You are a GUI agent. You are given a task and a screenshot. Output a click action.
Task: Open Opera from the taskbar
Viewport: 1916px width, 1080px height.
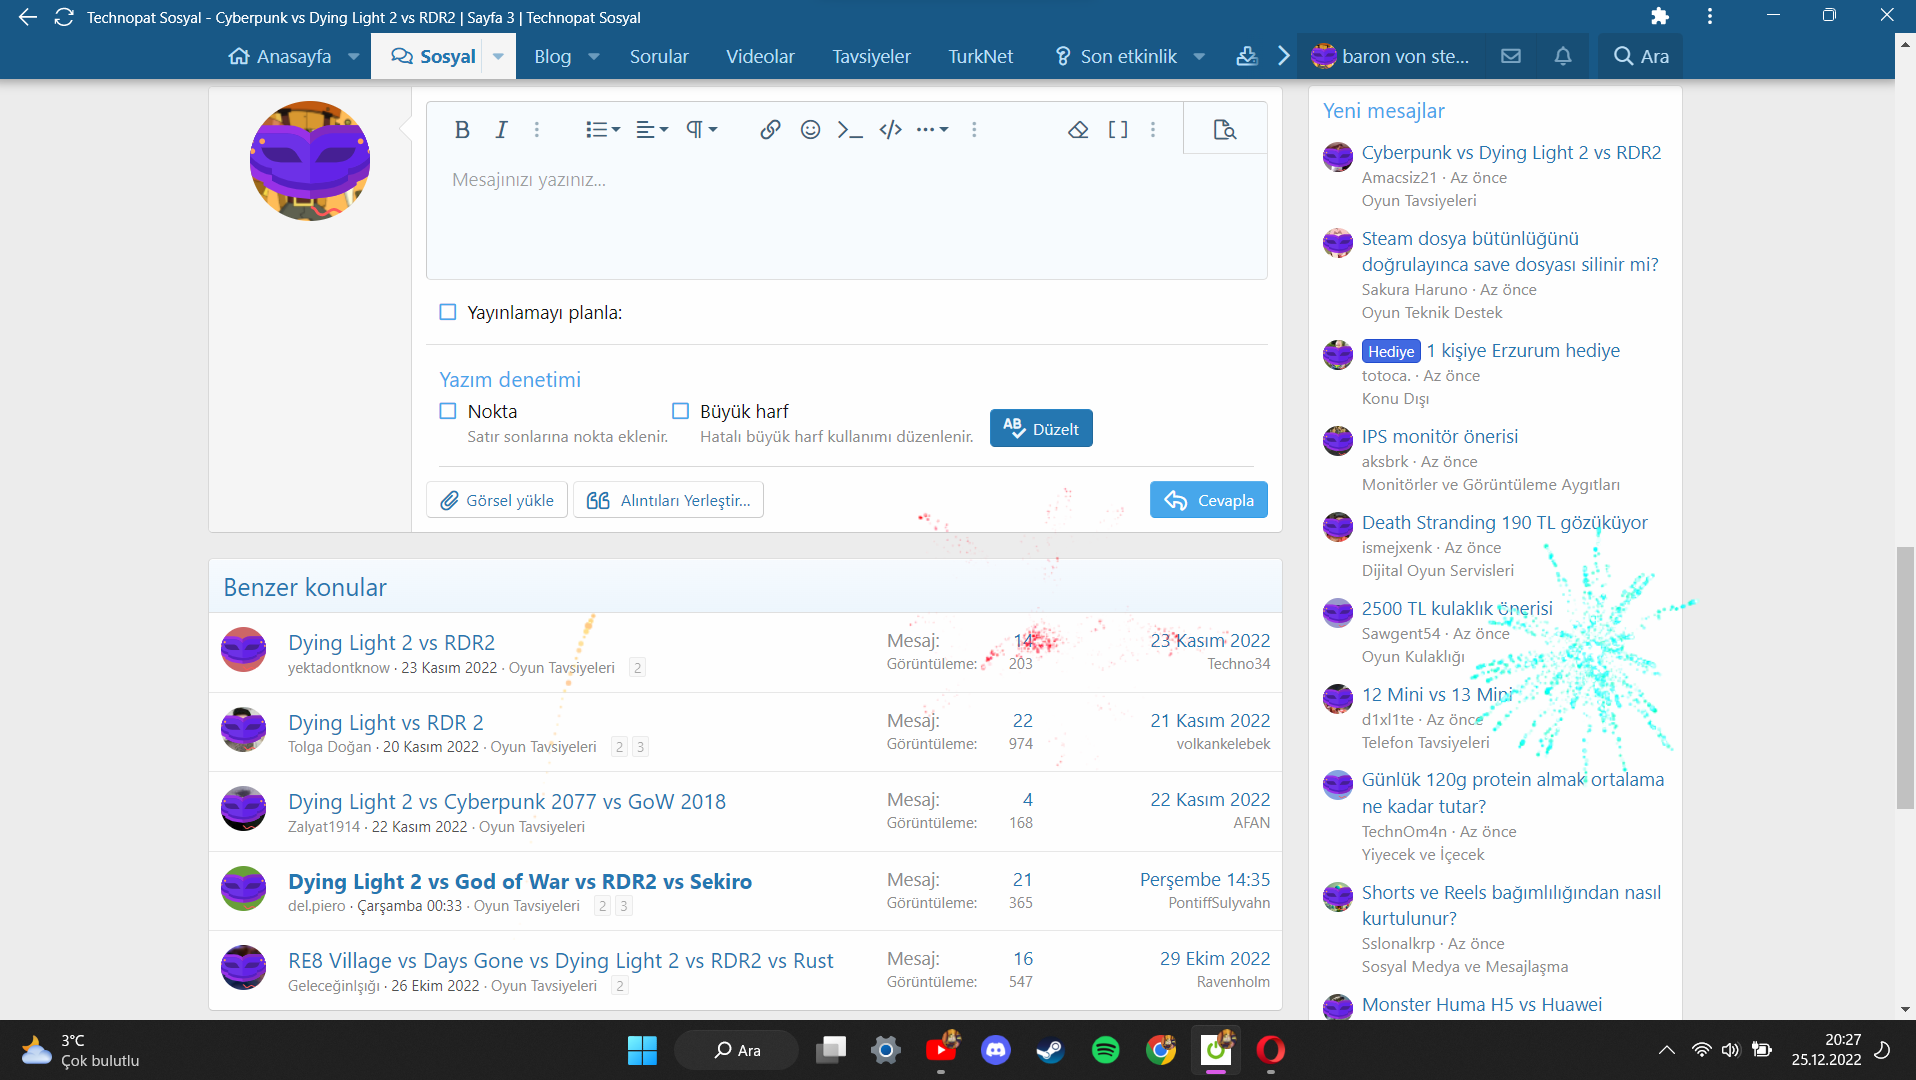click(x=1270, y=1050)
